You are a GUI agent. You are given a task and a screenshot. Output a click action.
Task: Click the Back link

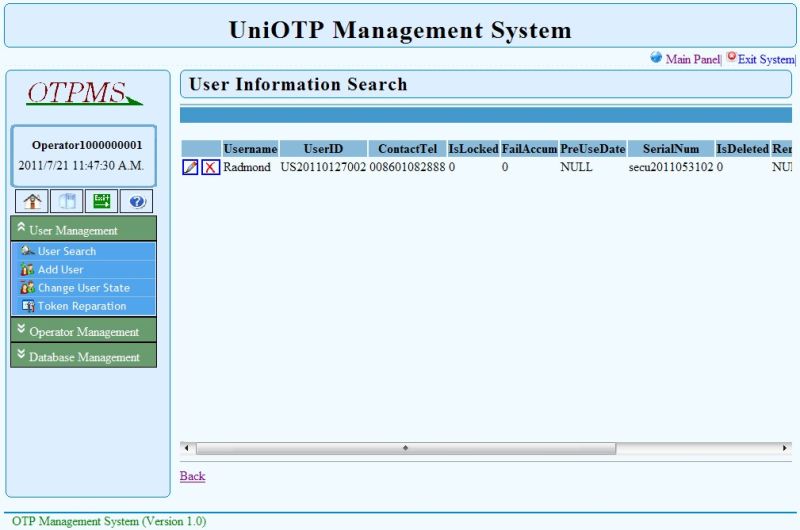click(192, 476)
